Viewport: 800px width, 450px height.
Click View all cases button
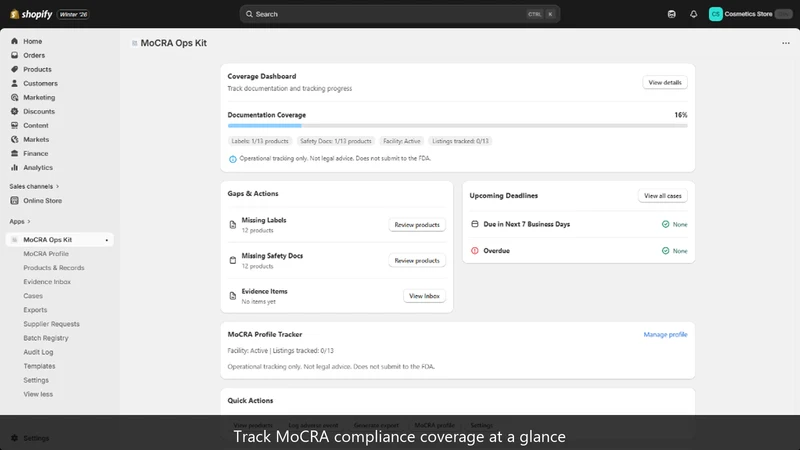coord(662,196)
